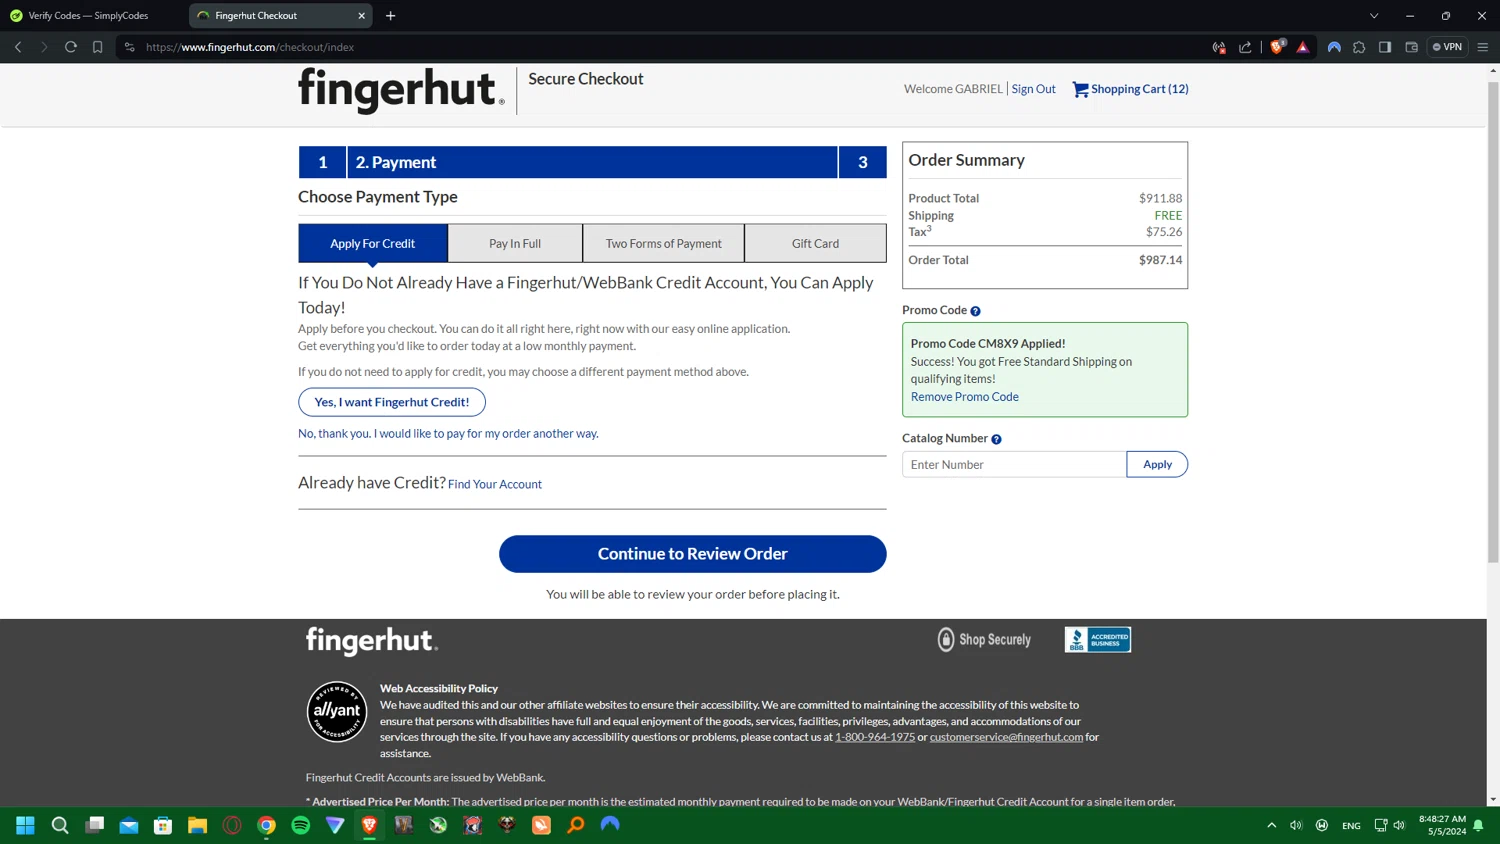
Task: Open Spotify from the taskbar
Action: [x=301, y=825]
